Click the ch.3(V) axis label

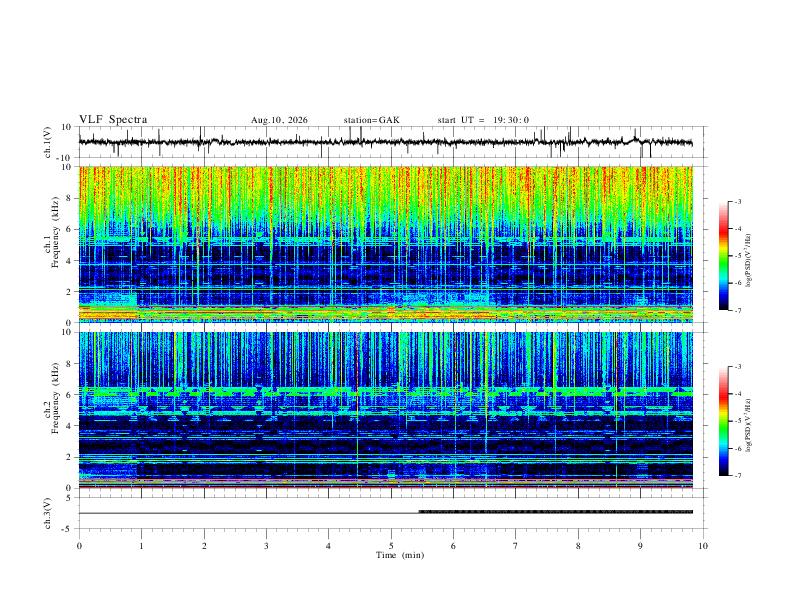(47, 514)
